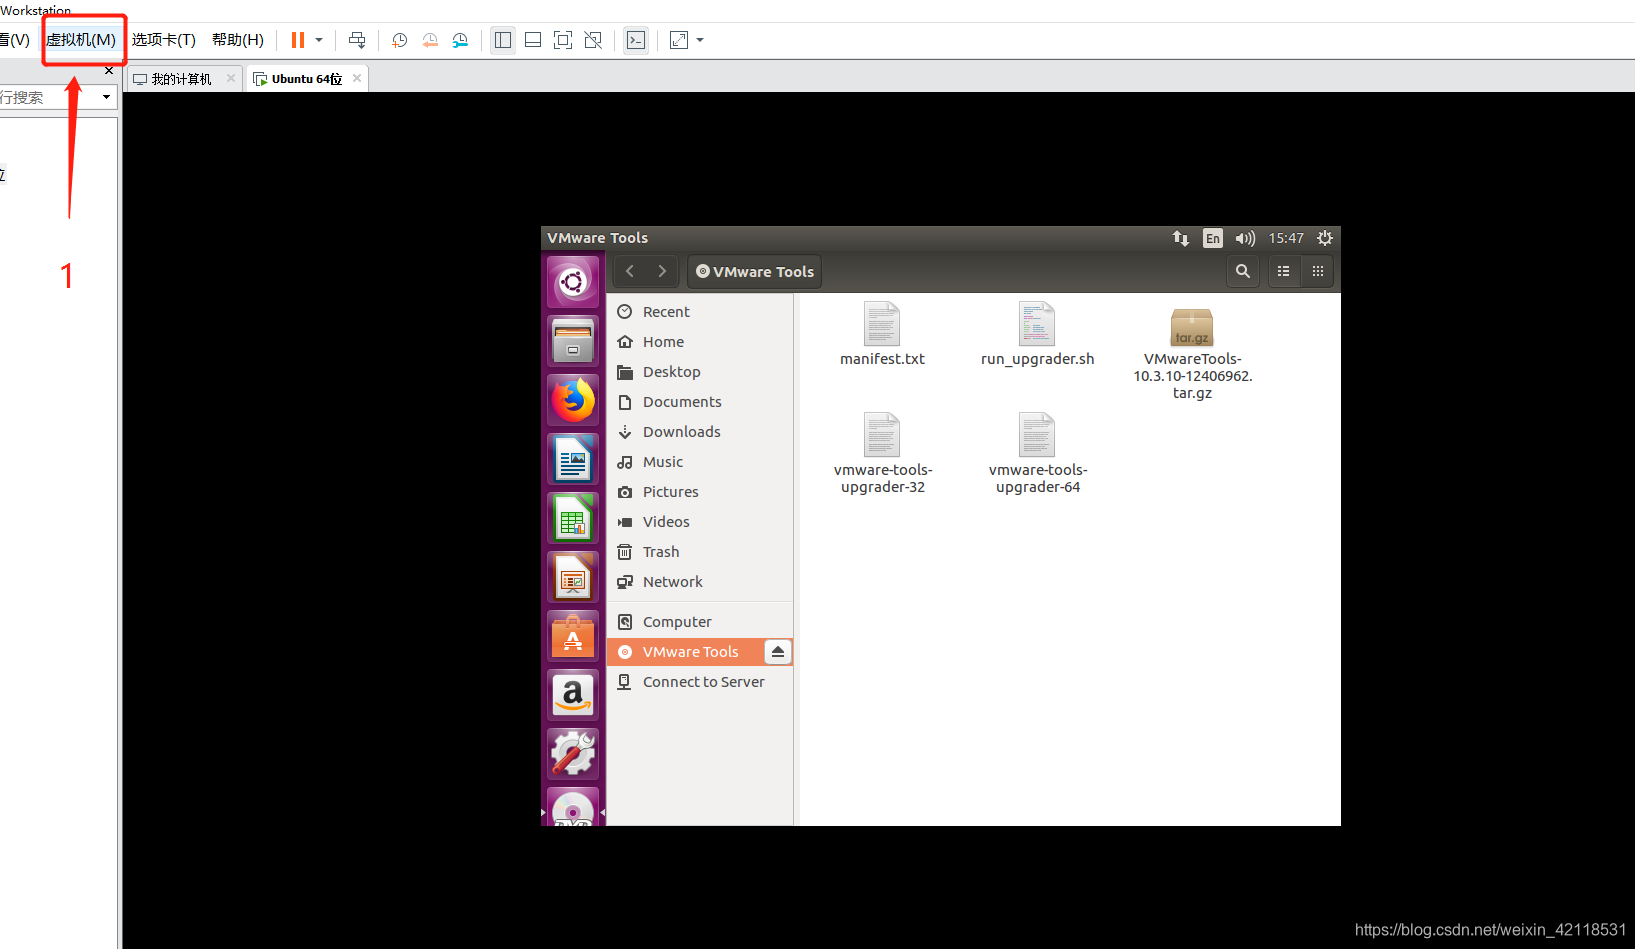Click the DVD disc icon in the dock
This screenshot has height=949, width=1635.
(573, 807)
